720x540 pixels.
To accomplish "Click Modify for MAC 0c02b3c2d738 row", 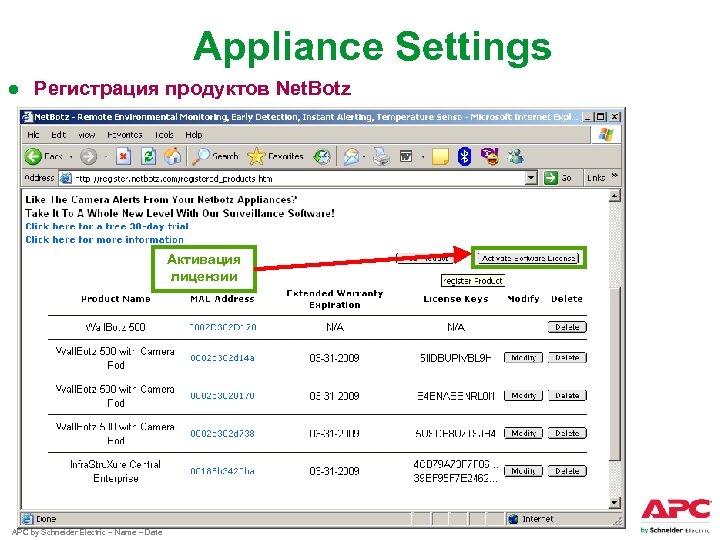I will (523, 433).
